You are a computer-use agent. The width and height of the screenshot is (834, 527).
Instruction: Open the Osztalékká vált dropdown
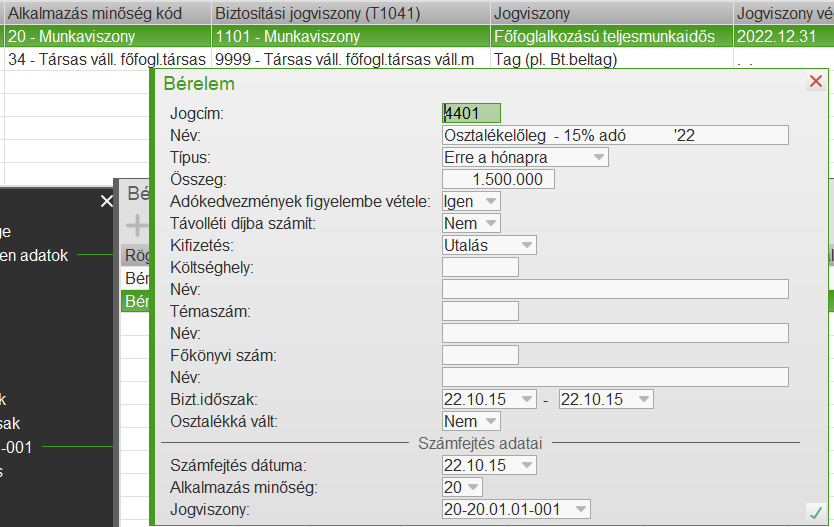tap(471, 422)
